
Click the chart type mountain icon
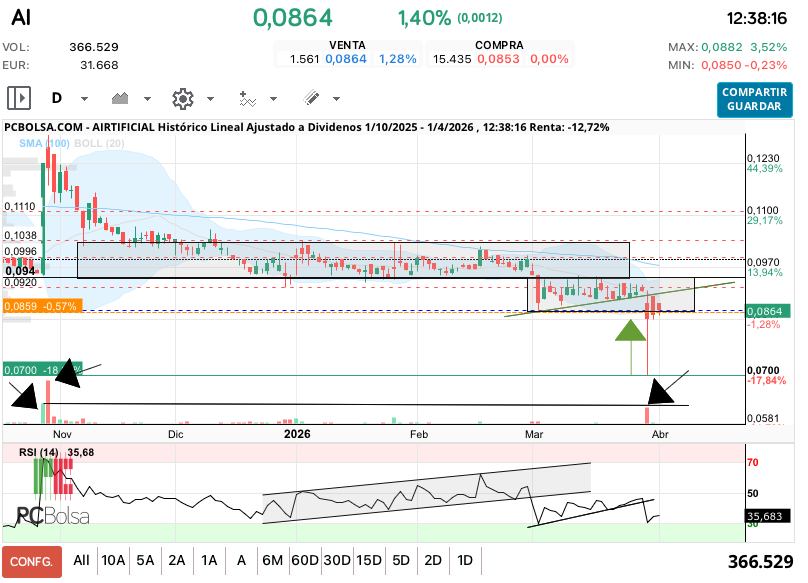pos(122,98)
